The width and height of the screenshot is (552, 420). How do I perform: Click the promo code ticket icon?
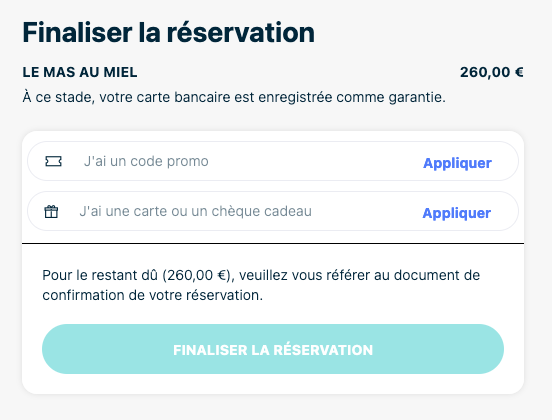click(54, 161)
